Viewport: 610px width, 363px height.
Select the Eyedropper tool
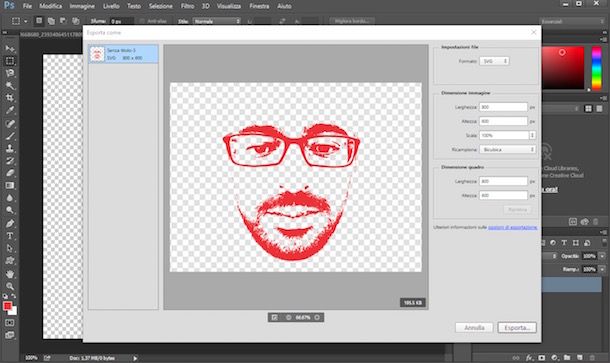10,110
